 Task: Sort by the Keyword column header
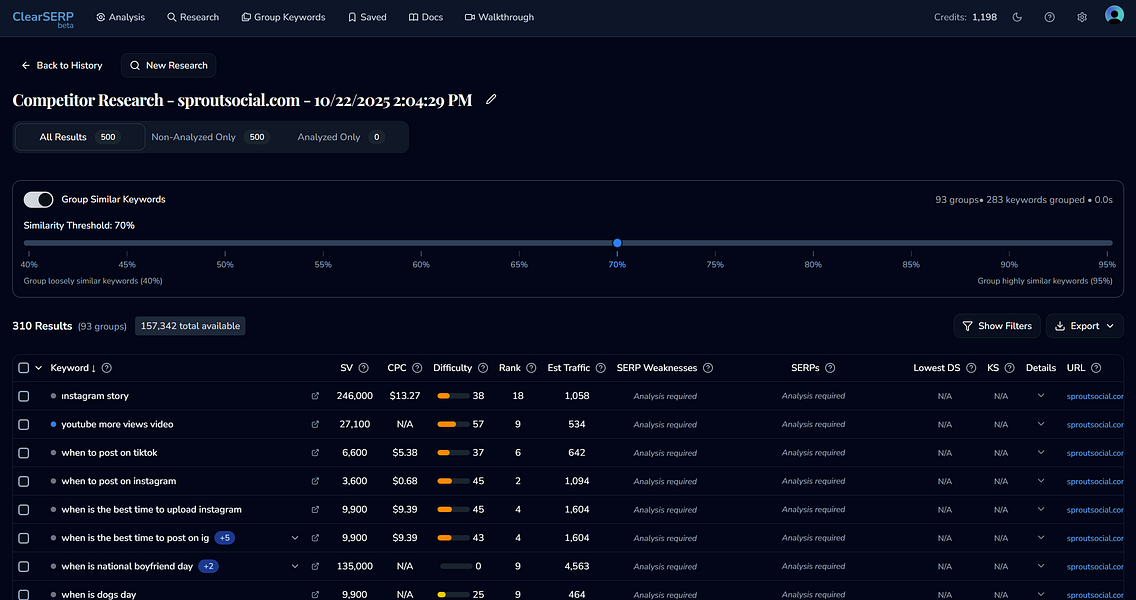click(72, 368)
